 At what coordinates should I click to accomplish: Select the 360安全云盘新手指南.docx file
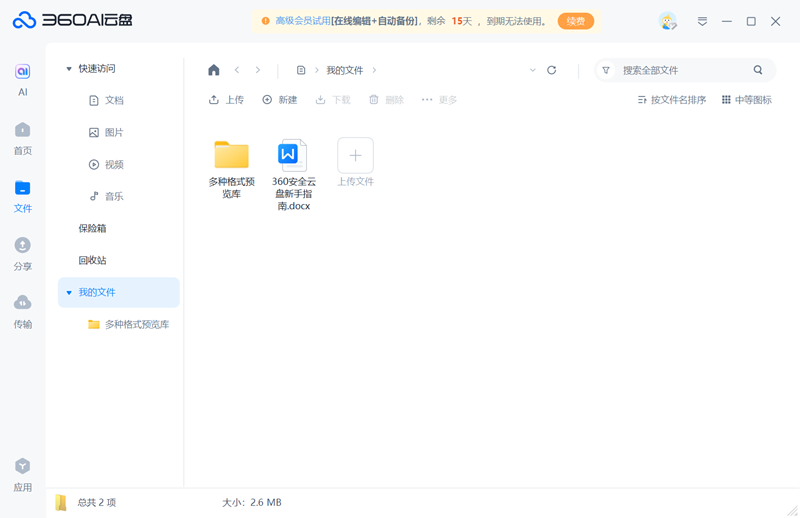[293, 175]
